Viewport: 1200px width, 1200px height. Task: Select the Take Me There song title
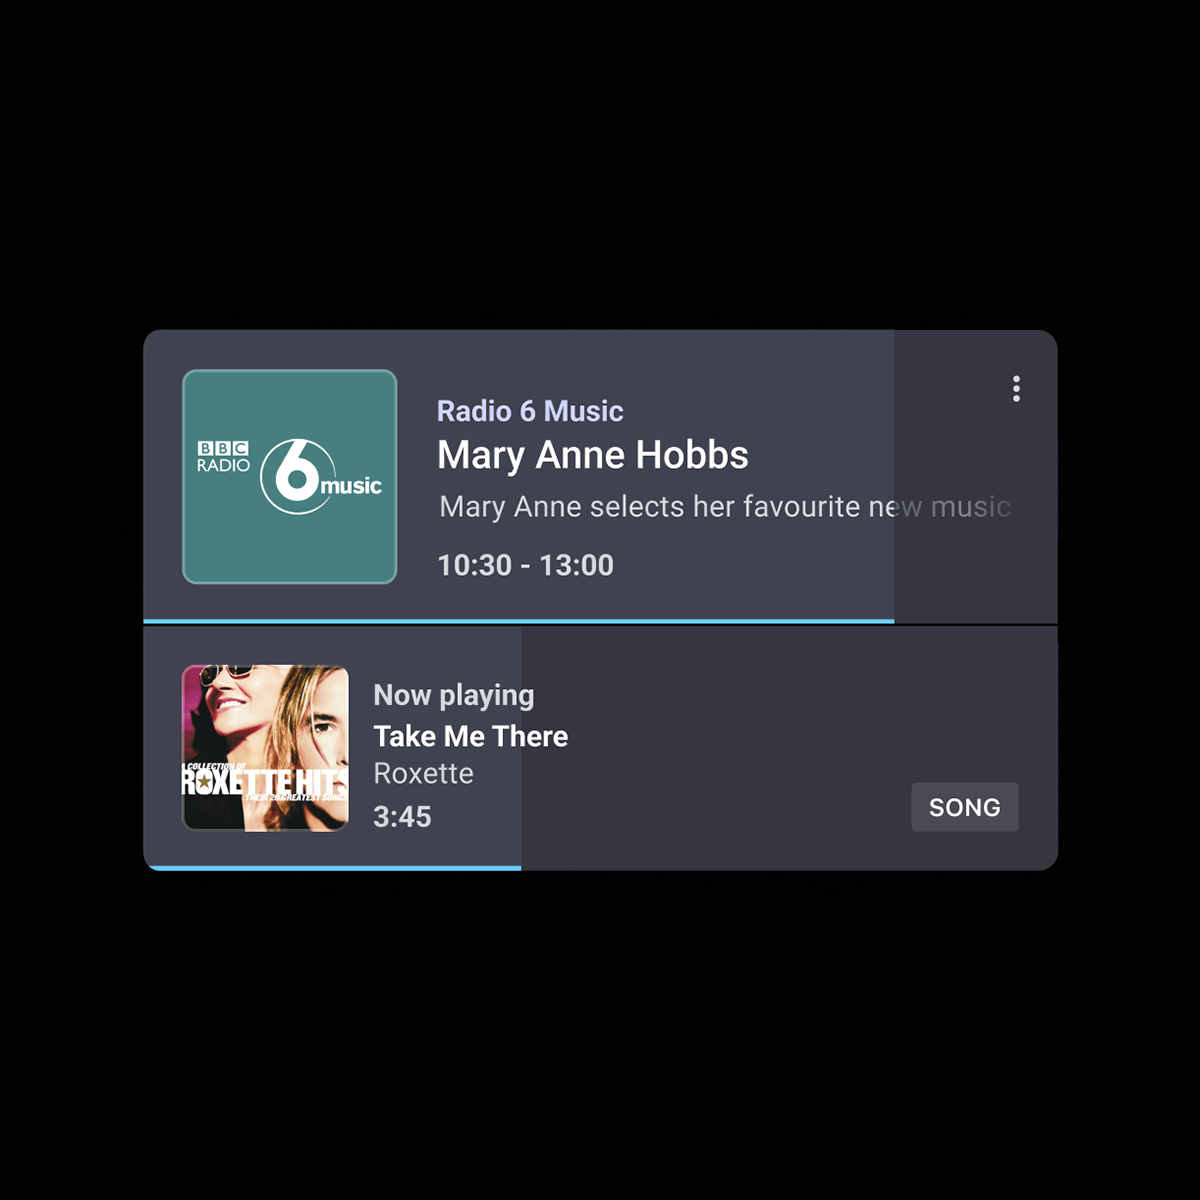point(471,737)
